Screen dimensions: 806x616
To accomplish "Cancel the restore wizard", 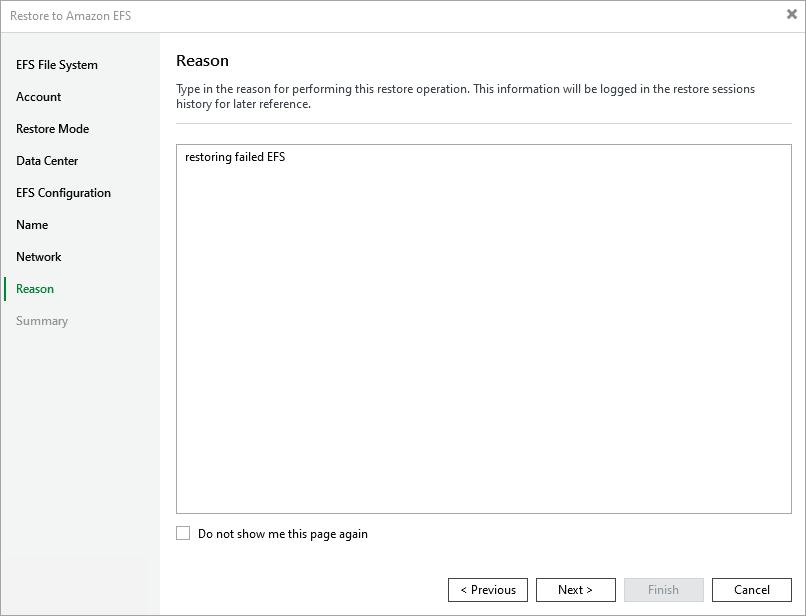I will [x=752, y=590].
